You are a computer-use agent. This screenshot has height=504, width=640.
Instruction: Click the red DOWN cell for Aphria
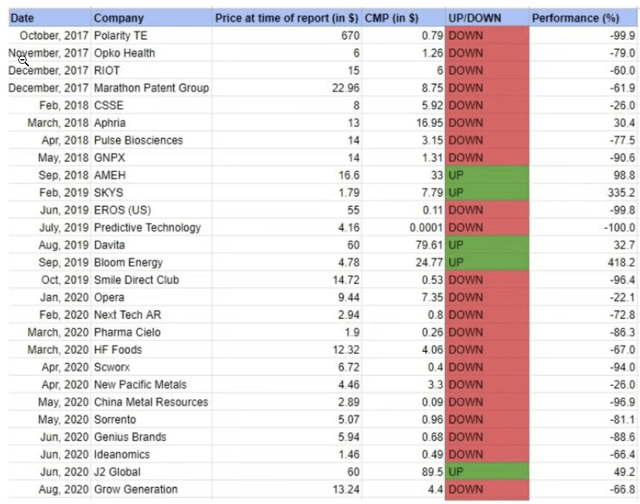pos(487,123)
